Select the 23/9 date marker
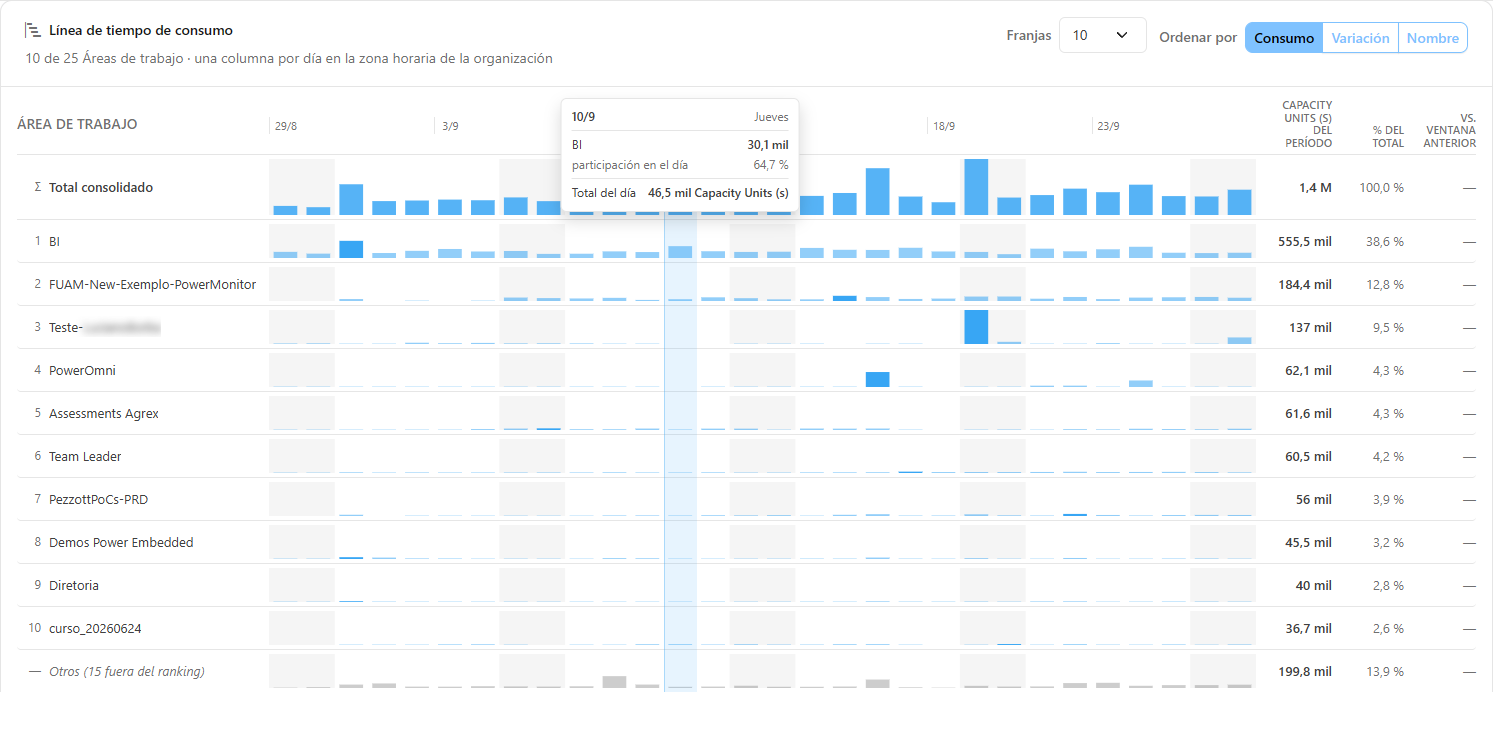Viewport: 1493px width, 754px height. 1108,126
